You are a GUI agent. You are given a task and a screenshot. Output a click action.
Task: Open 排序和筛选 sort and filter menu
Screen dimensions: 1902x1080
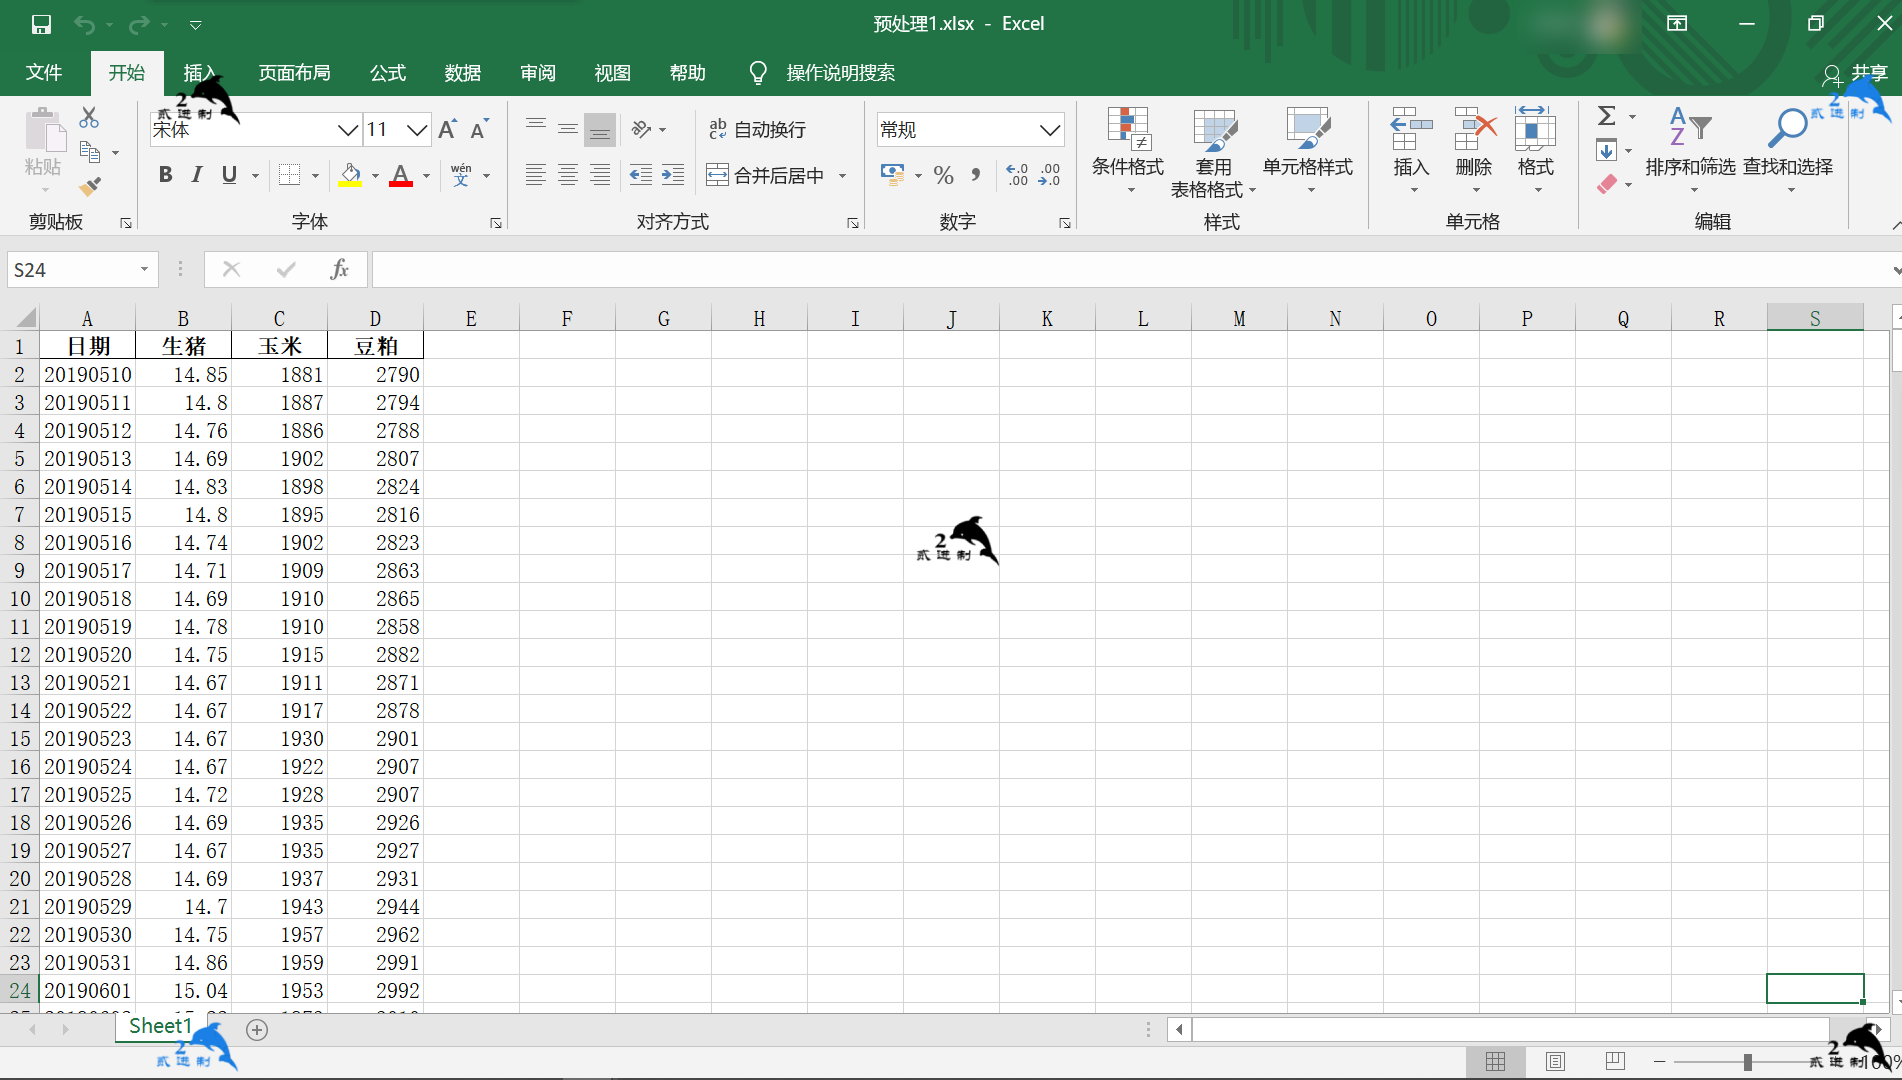click(x=1690, y=150)
